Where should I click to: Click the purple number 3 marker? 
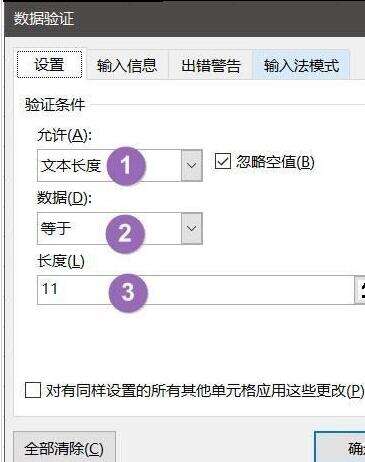(128, 292)
